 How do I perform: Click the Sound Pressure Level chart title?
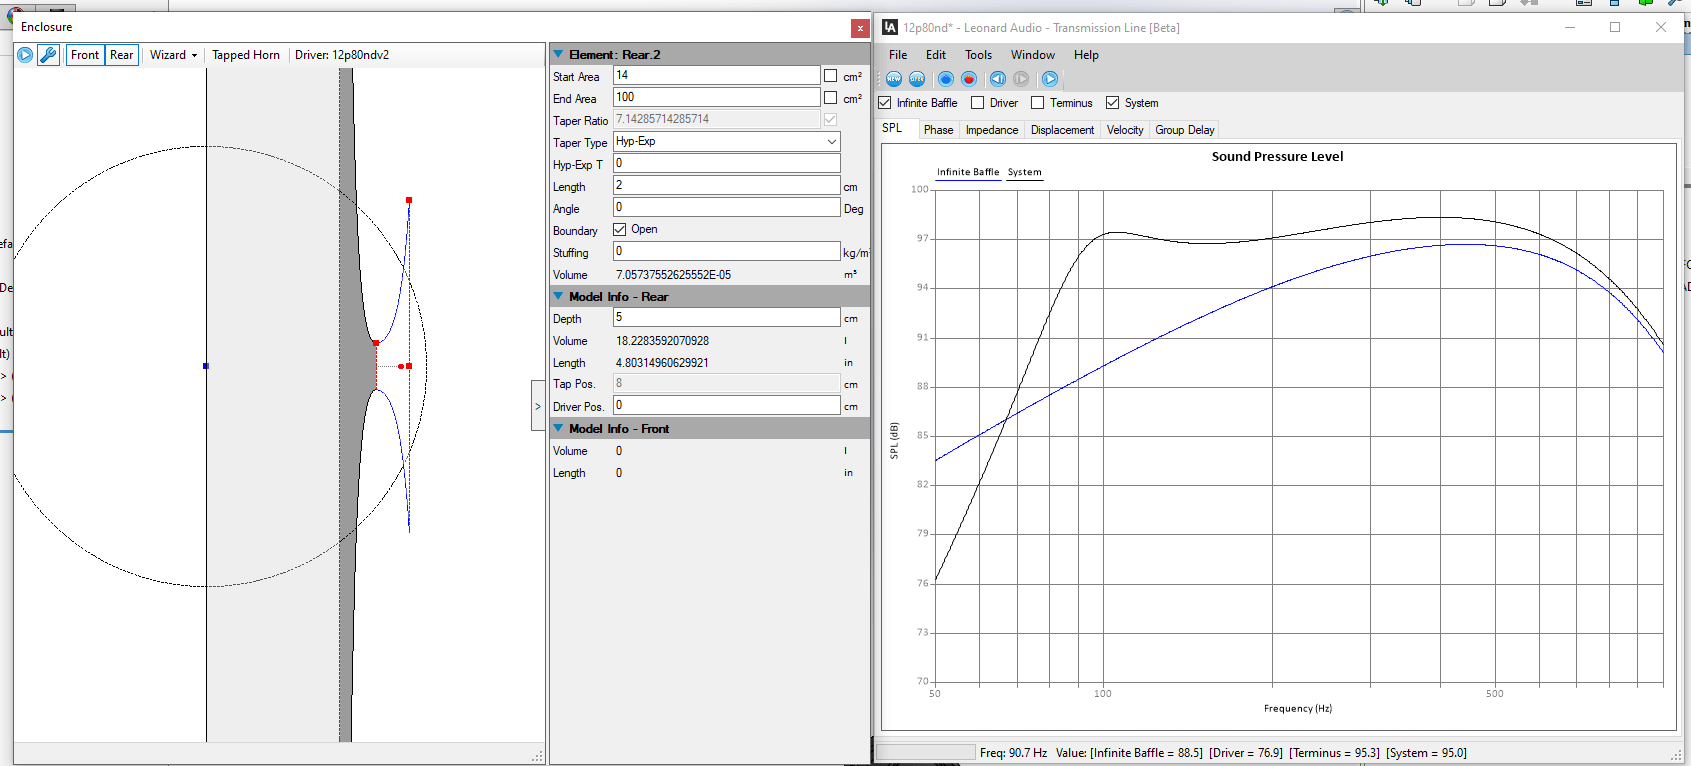tap(1277, 156)
